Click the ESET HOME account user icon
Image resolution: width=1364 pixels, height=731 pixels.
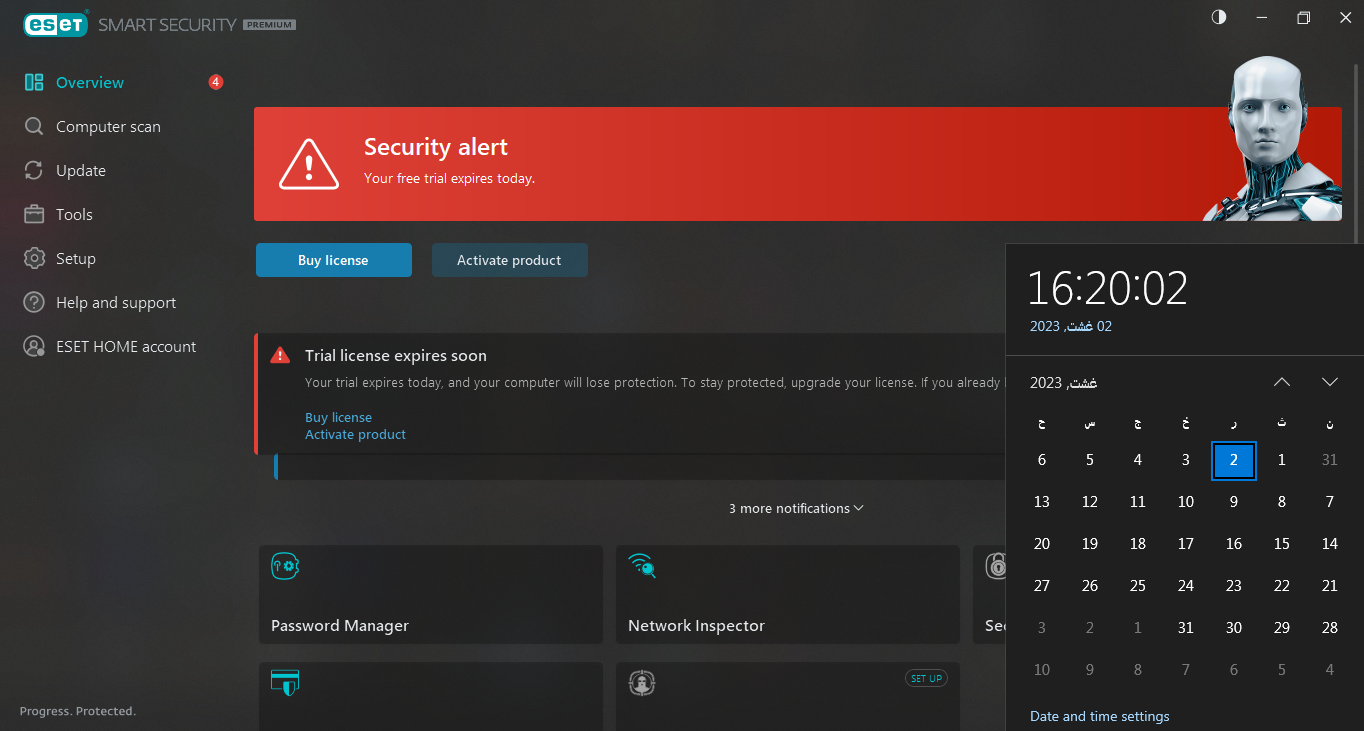[34, 347]
